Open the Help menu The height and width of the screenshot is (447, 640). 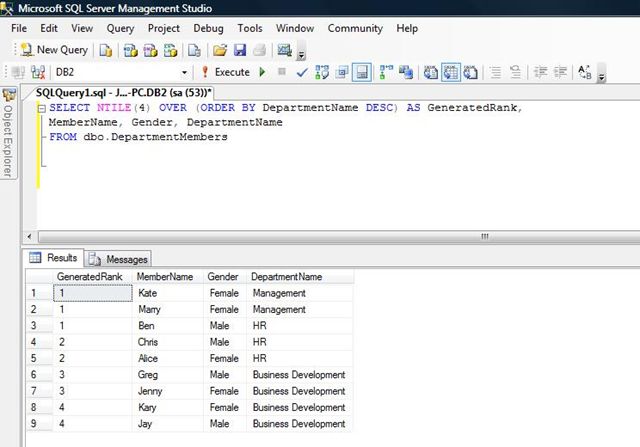tap(407, 28)
